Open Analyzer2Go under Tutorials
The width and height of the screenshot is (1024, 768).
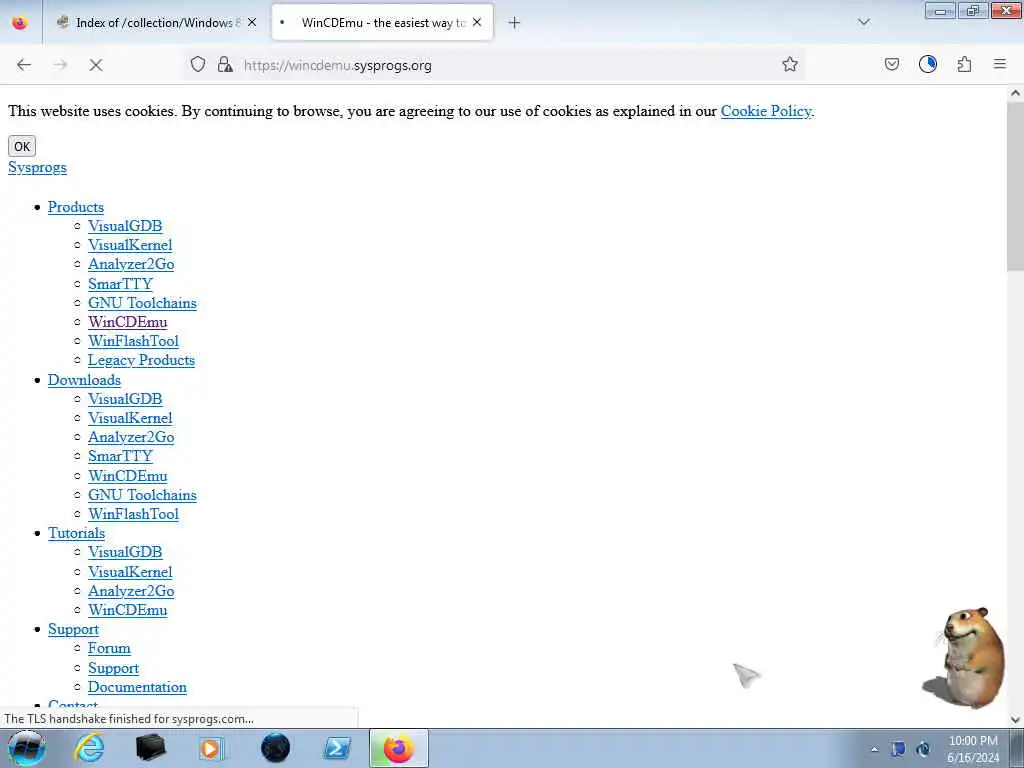(x=131, y=590)
